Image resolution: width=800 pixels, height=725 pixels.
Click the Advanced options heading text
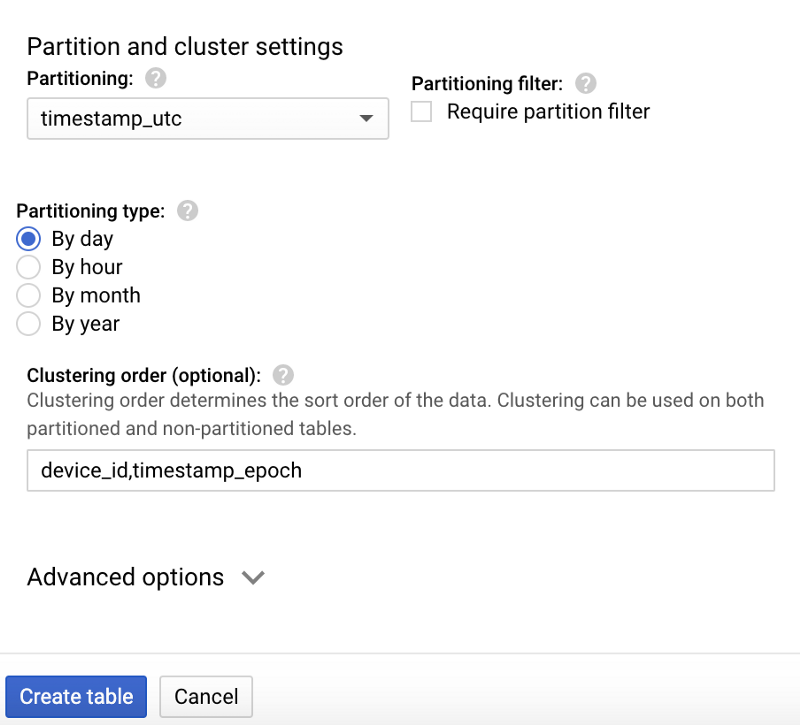(x=125, y=577)
